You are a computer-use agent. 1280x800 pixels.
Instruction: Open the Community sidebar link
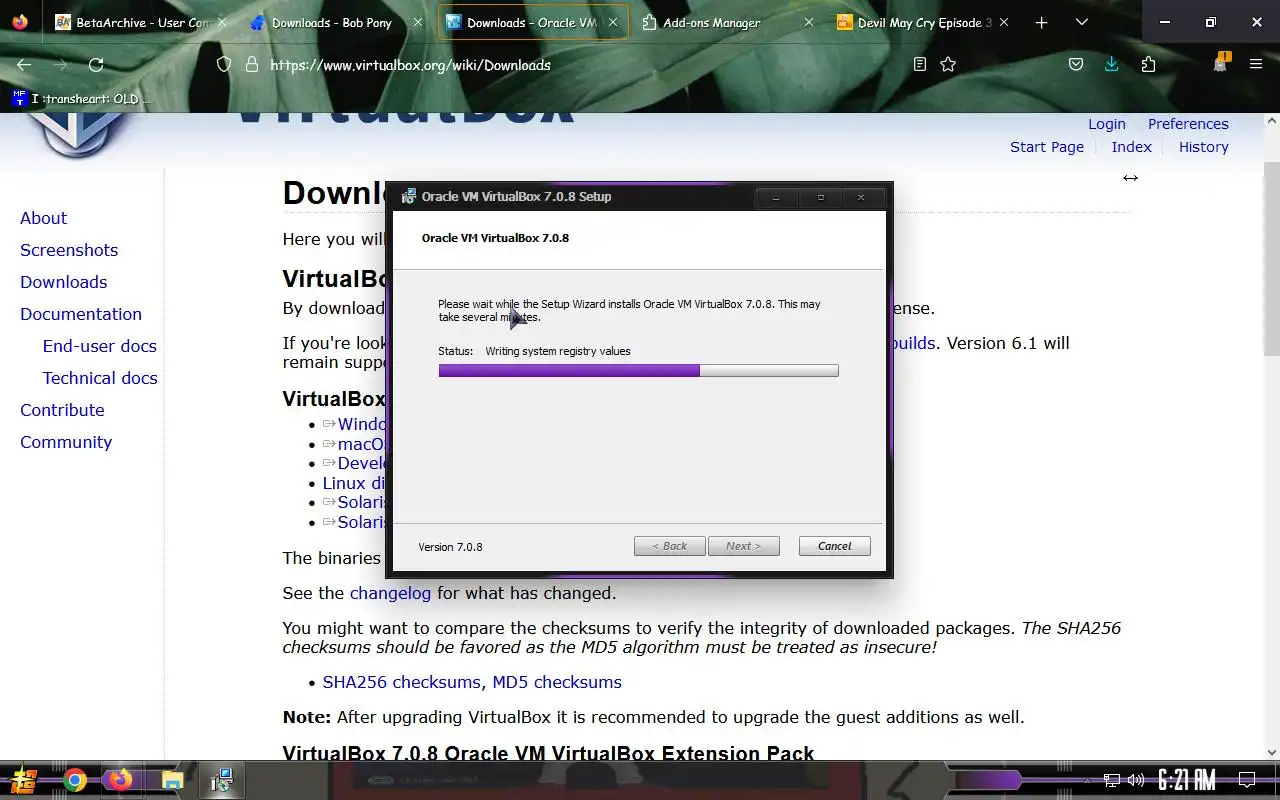pos(66,442)
